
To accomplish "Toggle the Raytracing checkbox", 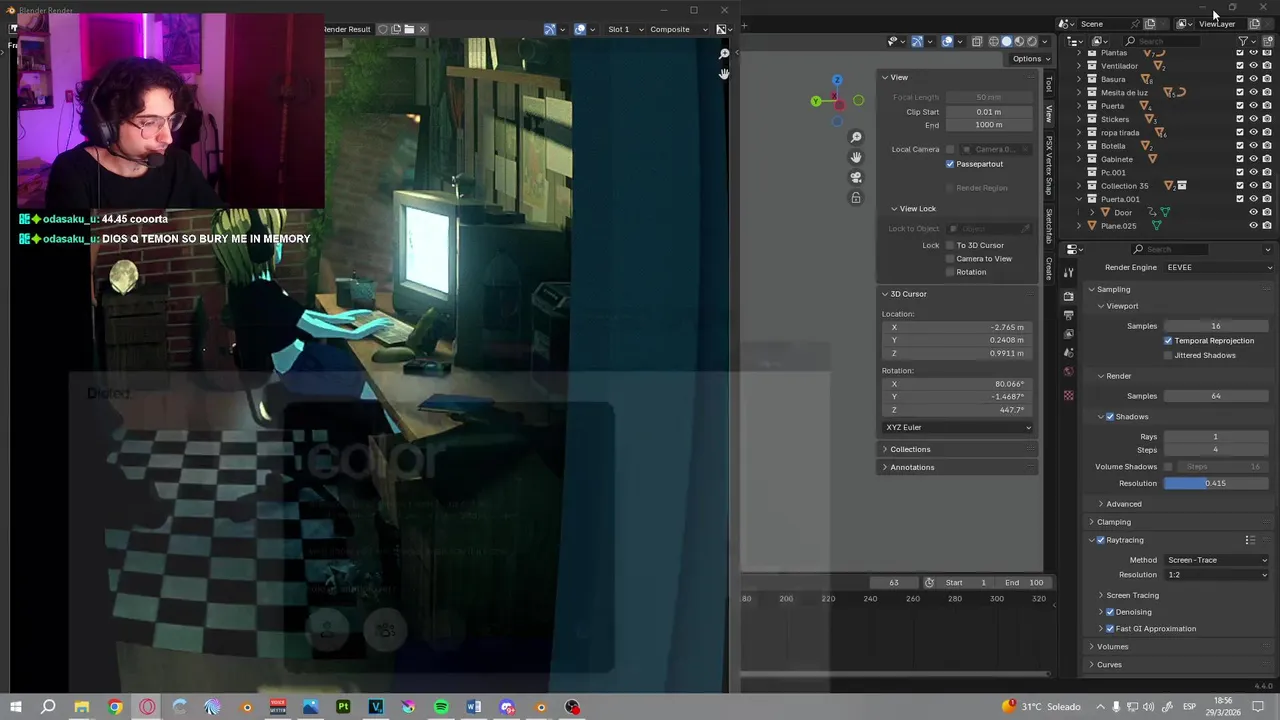I will click(1101, 540).
